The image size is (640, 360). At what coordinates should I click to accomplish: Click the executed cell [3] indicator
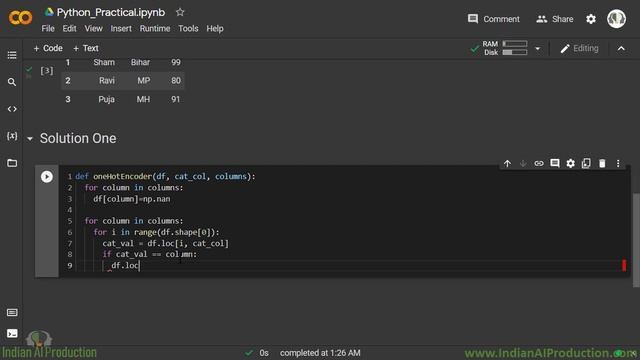47,71
